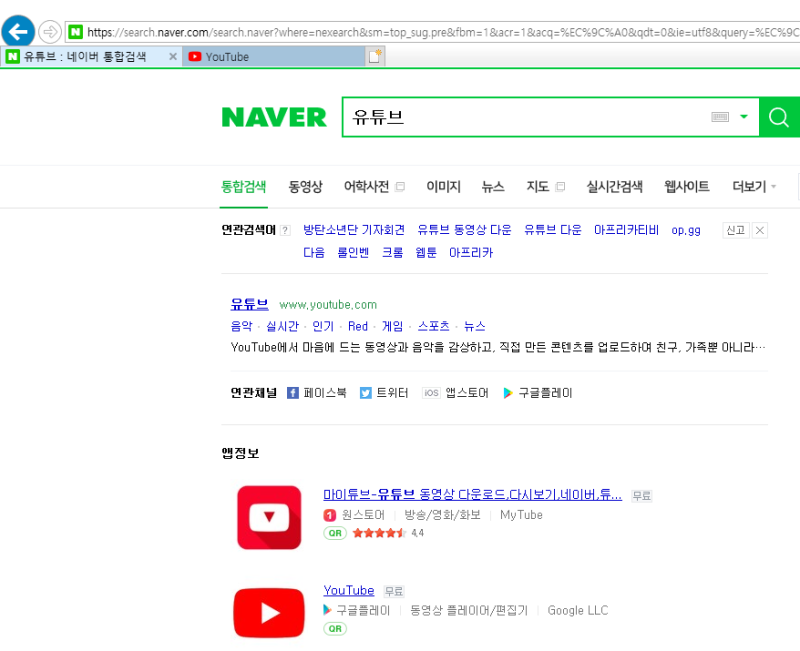Click the YouTube result description text
This screenshot has height=651, width=800.
(x=498, y=347)
